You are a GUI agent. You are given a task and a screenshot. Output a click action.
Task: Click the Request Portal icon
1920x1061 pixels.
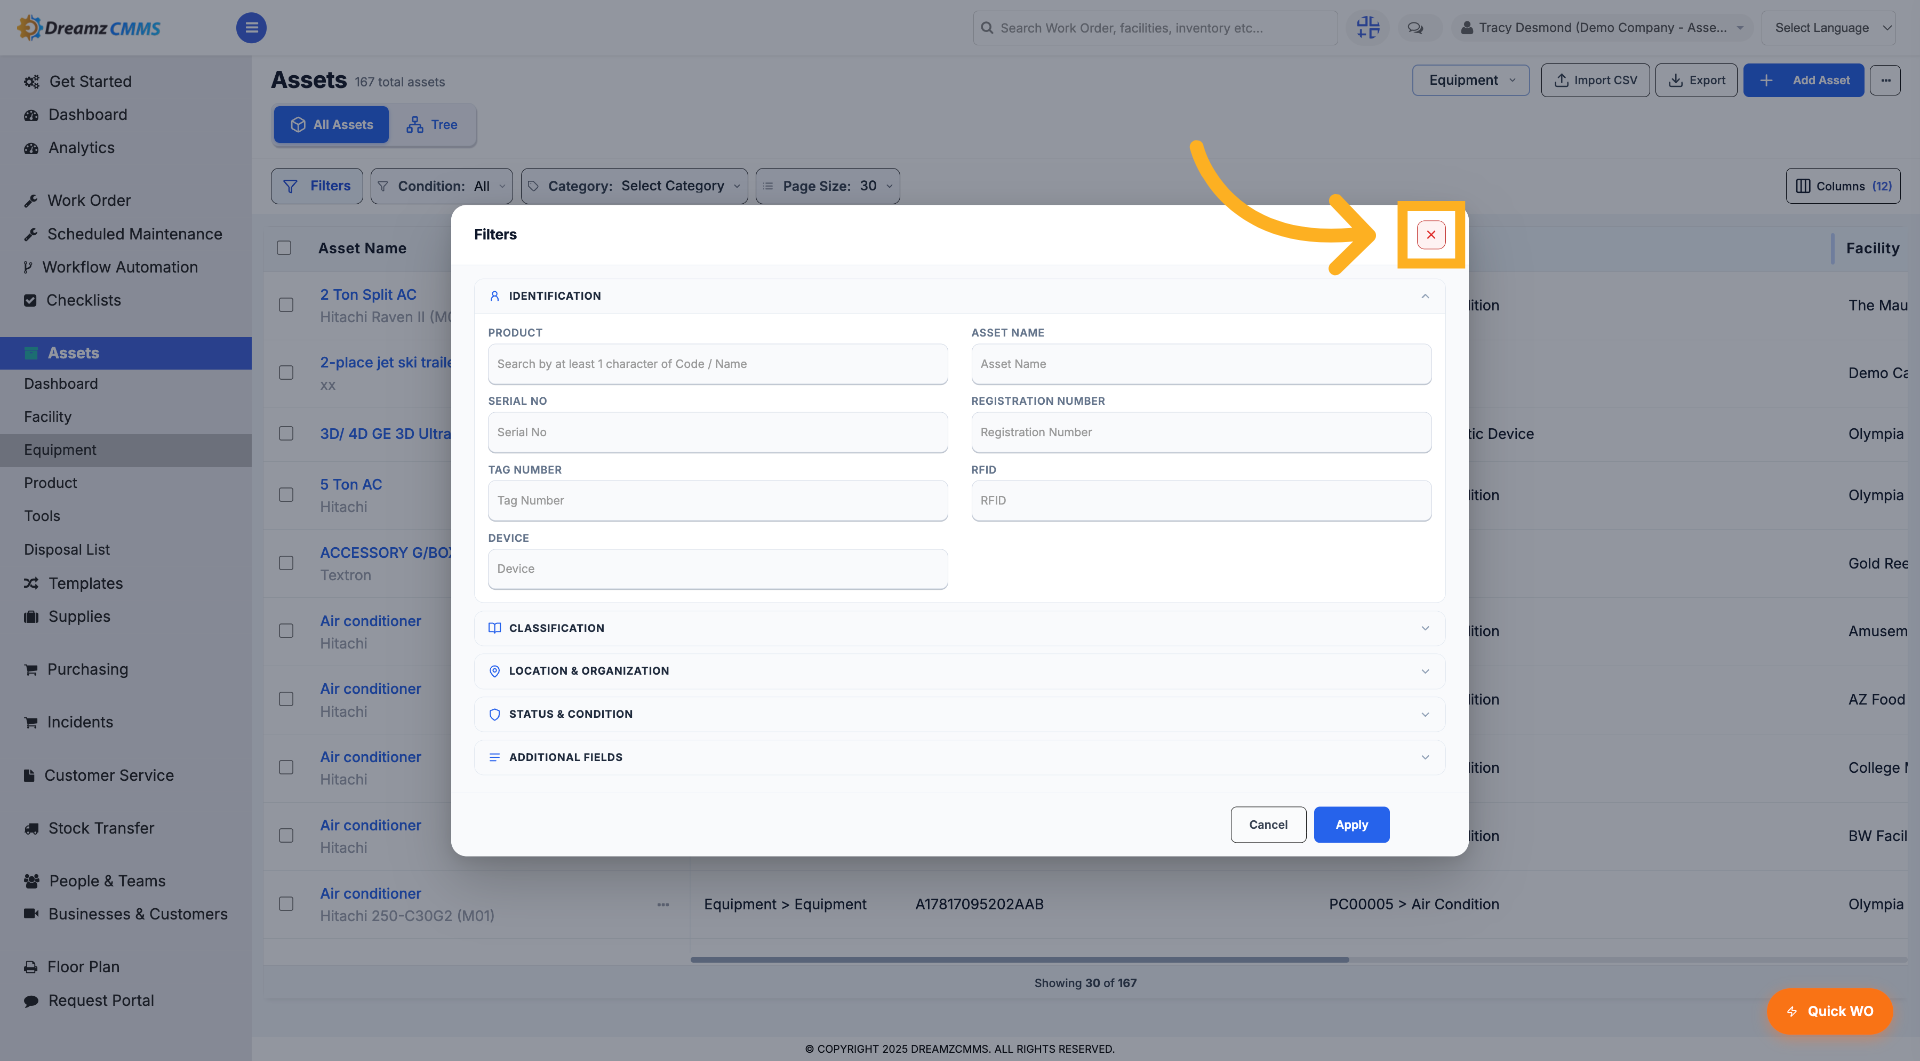tap(31, 1001)
